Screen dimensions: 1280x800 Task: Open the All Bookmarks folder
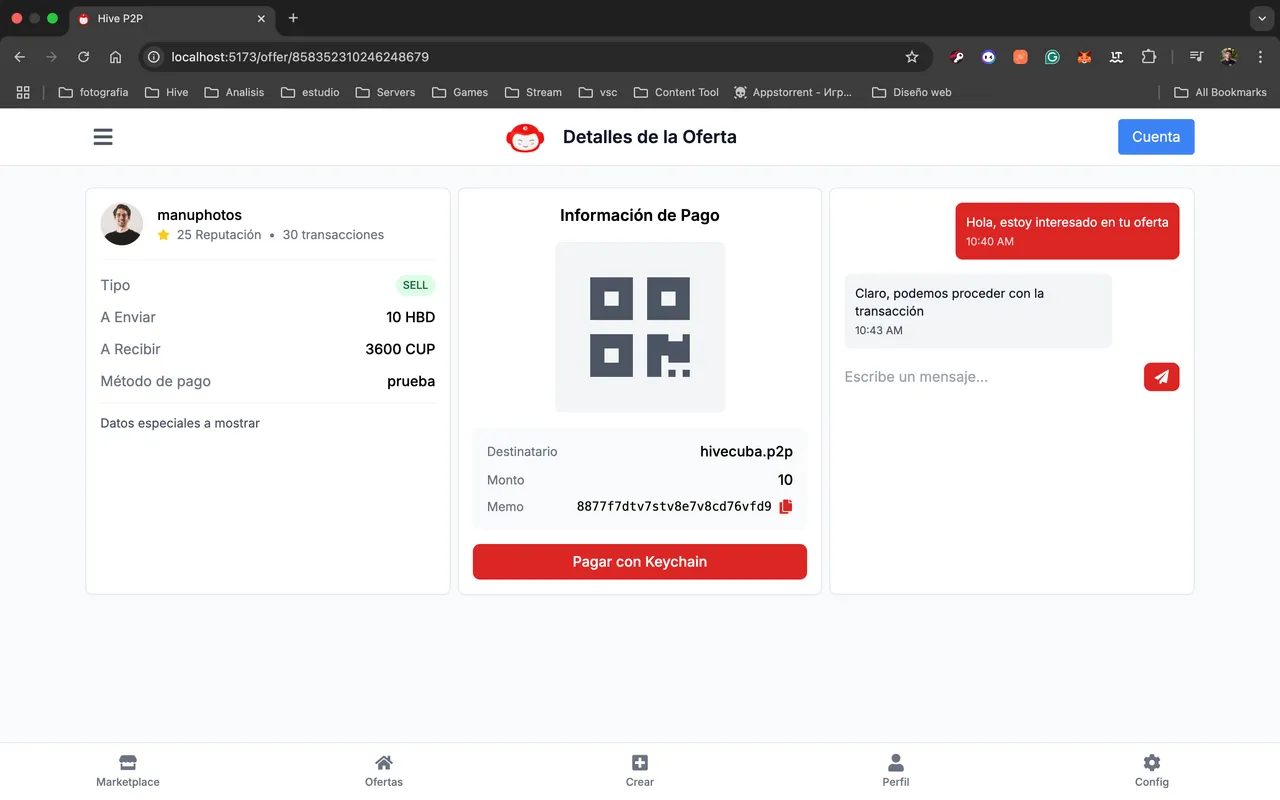tap(1220, 92)
